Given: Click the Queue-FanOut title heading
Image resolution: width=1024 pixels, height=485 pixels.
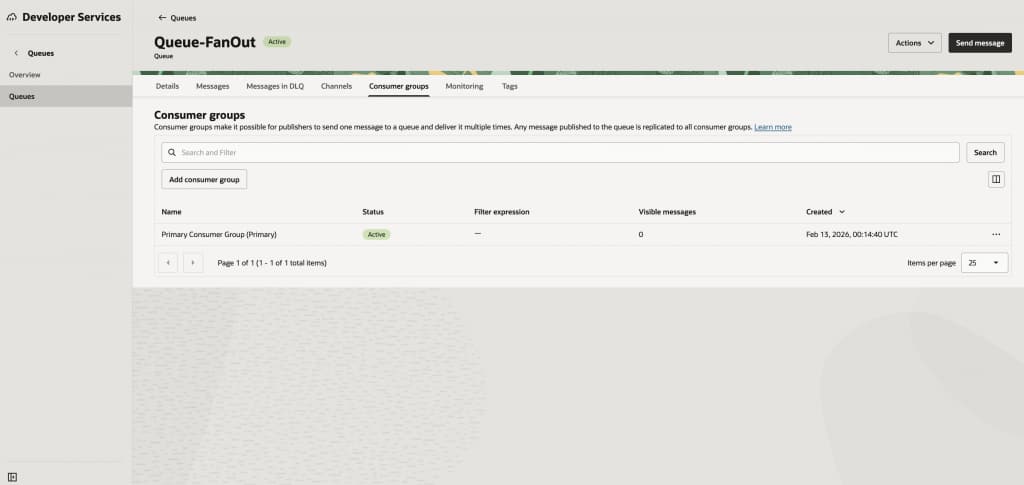Looking at the screenshot, I should (x=204, y=42).
